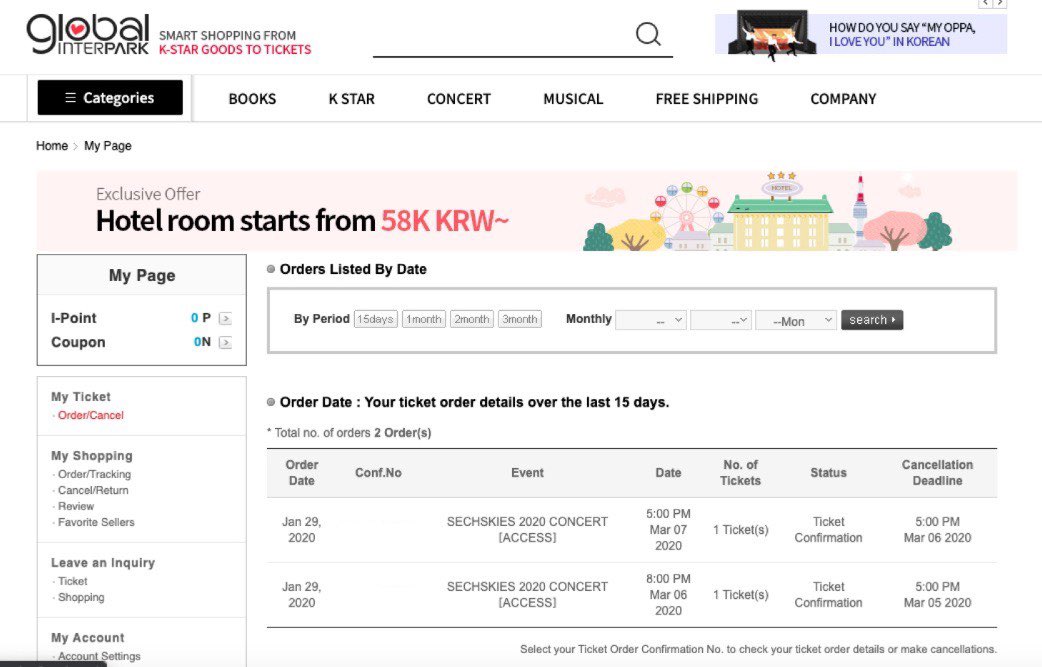Open the MUSICAL menu

(573, 99)
